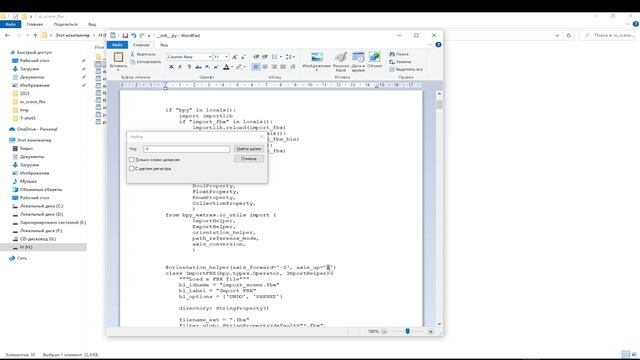Image resolution: width=640 pixels, height=360 pixels.
Task: Click the WordPad zoom slider handle
Action: tap(407, 331)
